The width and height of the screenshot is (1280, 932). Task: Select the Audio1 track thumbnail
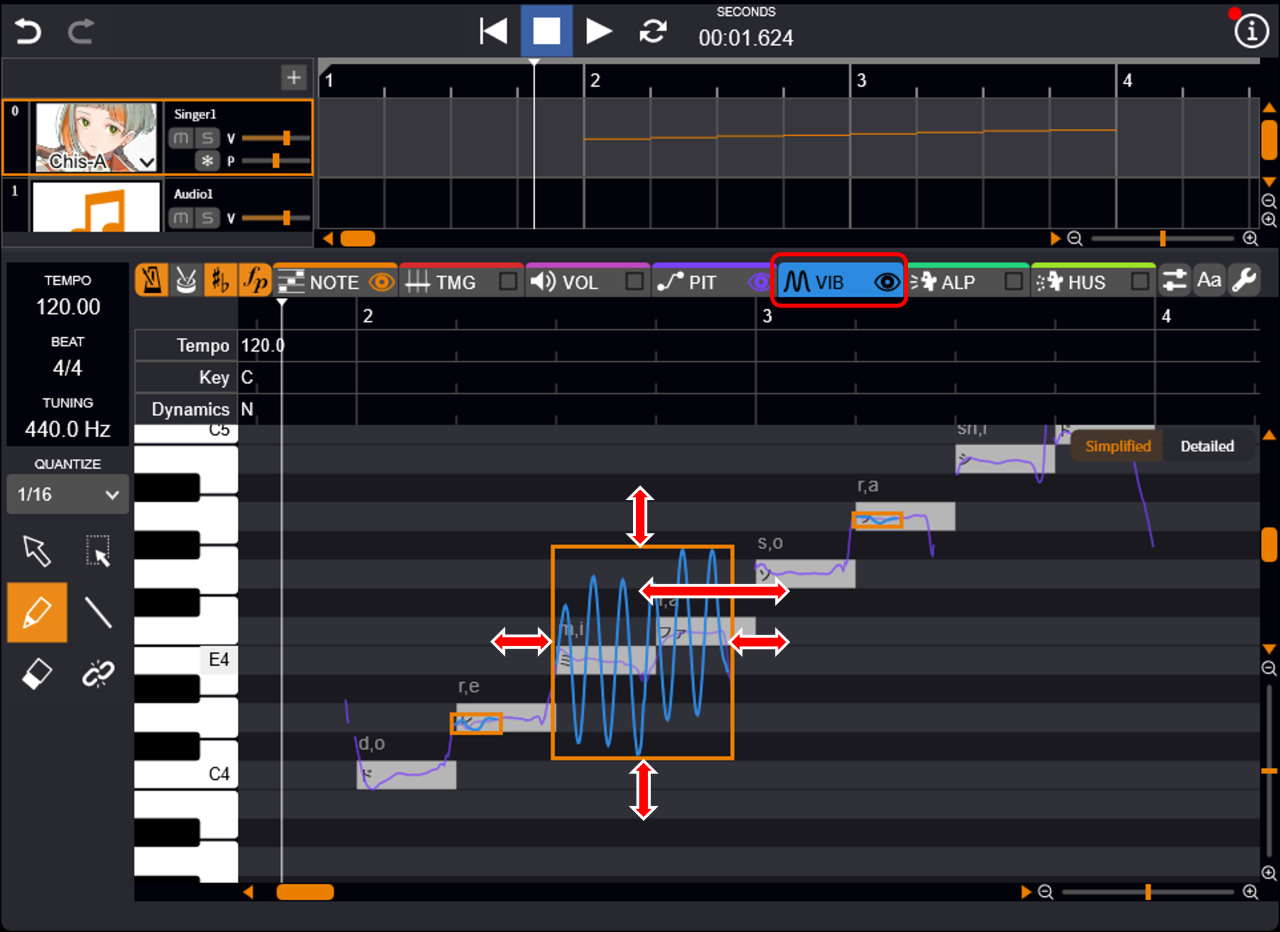click(97, 207)
